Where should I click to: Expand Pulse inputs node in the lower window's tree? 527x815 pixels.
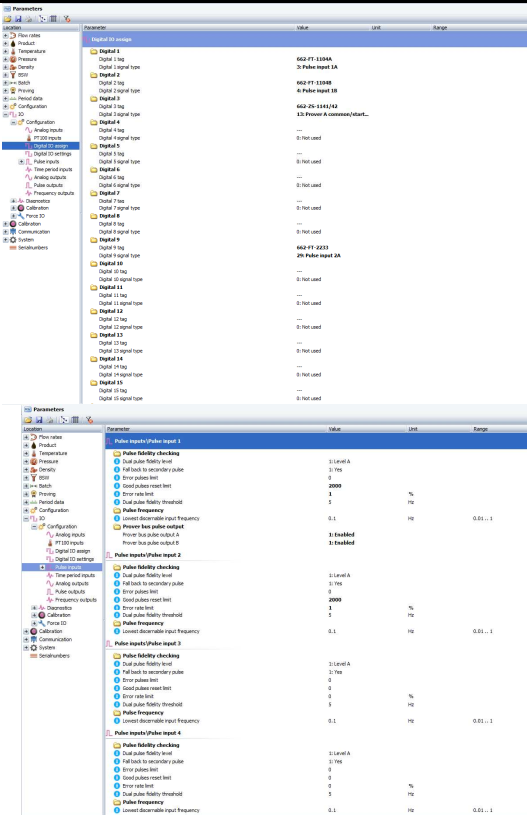[x=43, y=567]
